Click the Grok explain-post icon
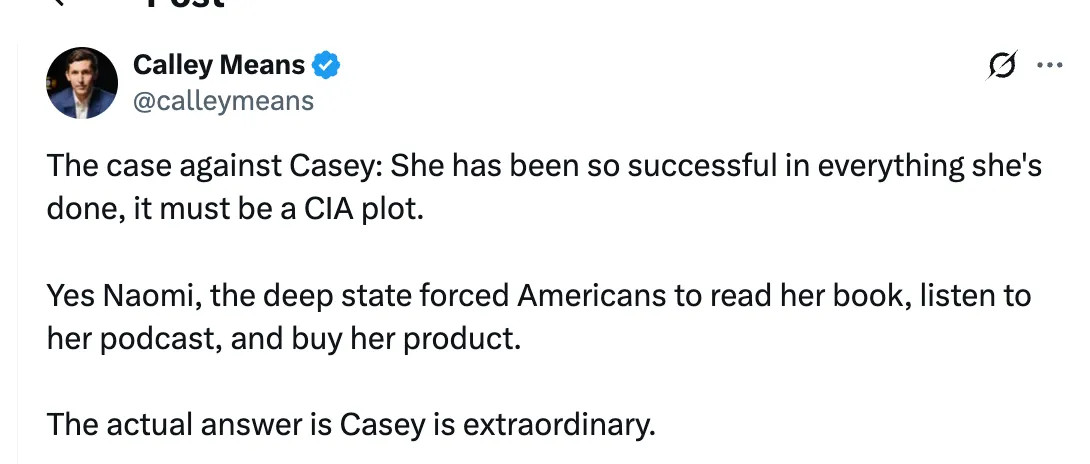Viewport: 1090px width, 464px height. coord(1002,65)
